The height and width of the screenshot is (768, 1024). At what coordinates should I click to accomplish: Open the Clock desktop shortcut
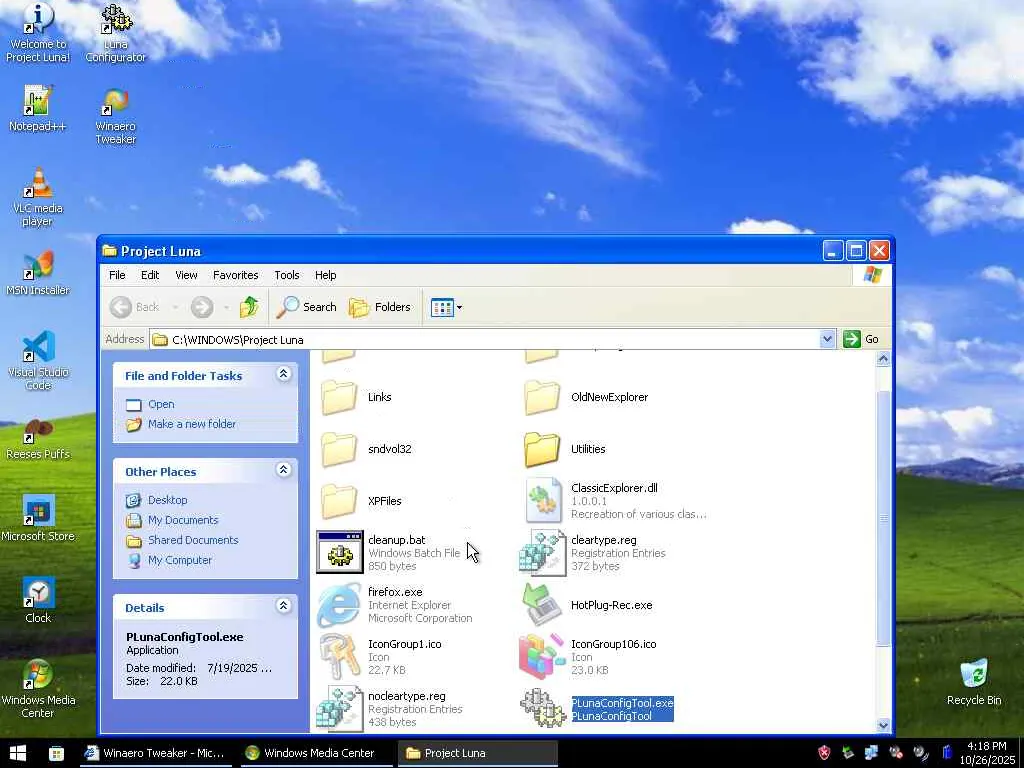click(x=38, y=601)
